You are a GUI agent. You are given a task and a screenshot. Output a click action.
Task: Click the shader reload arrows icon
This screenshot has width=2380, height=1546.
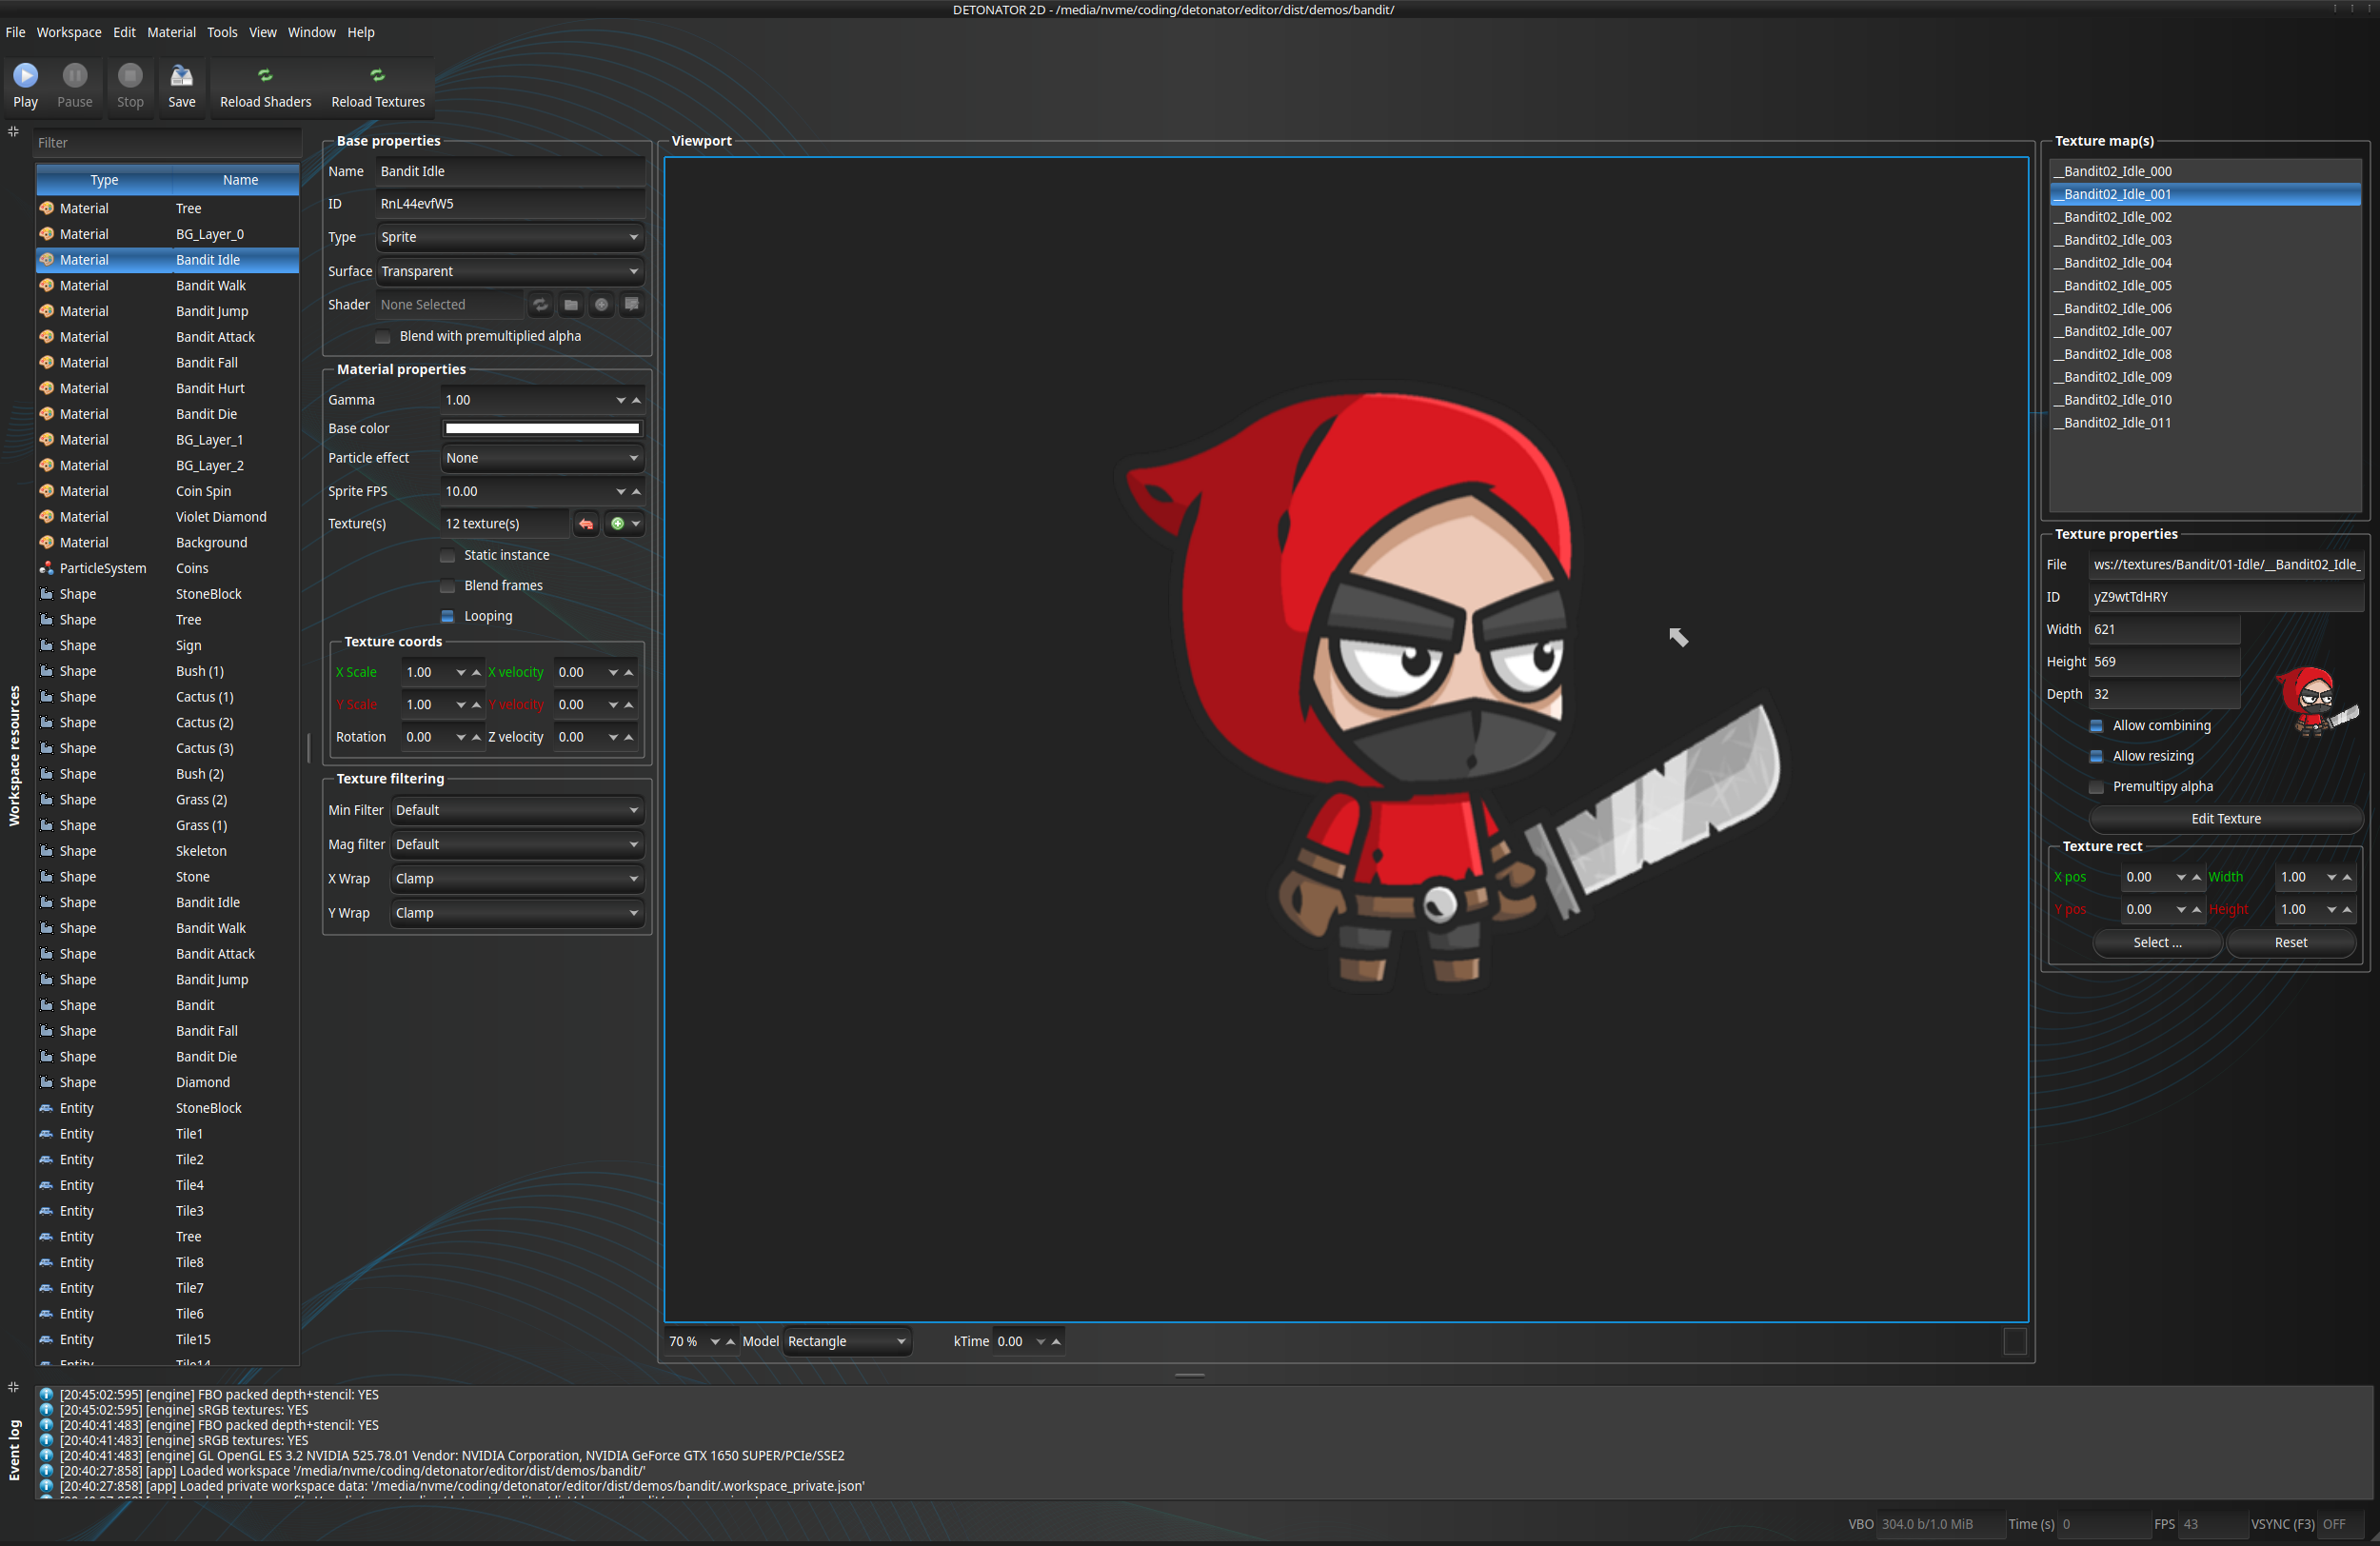tap(540, 304)
